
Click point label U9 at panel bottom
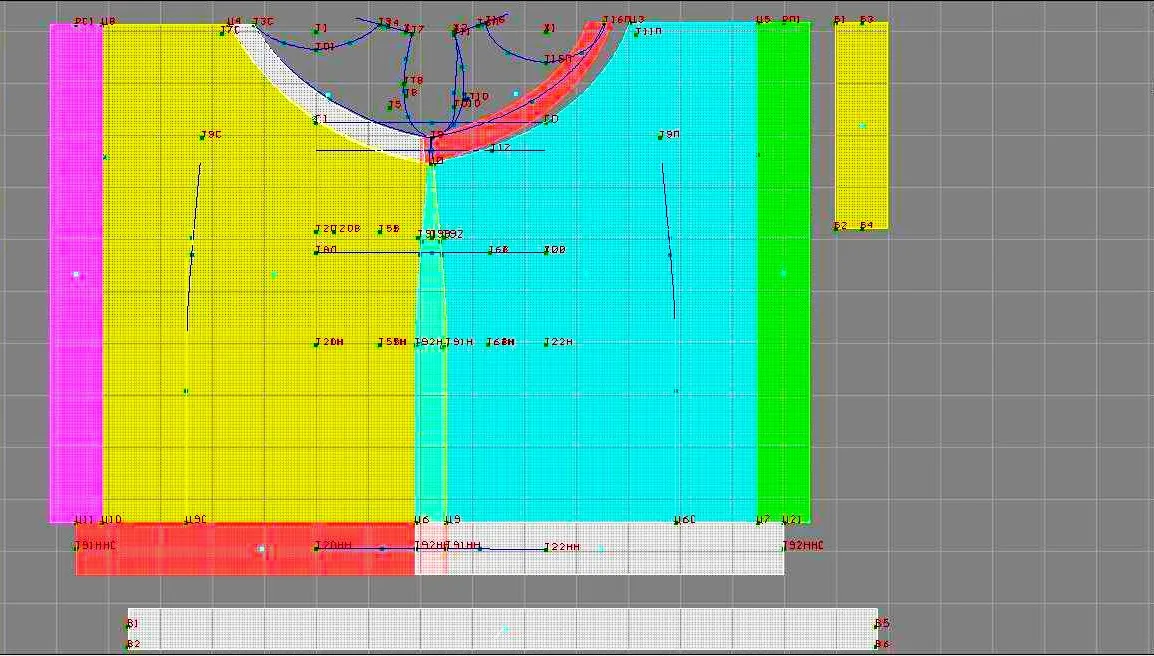click(453, 520)
